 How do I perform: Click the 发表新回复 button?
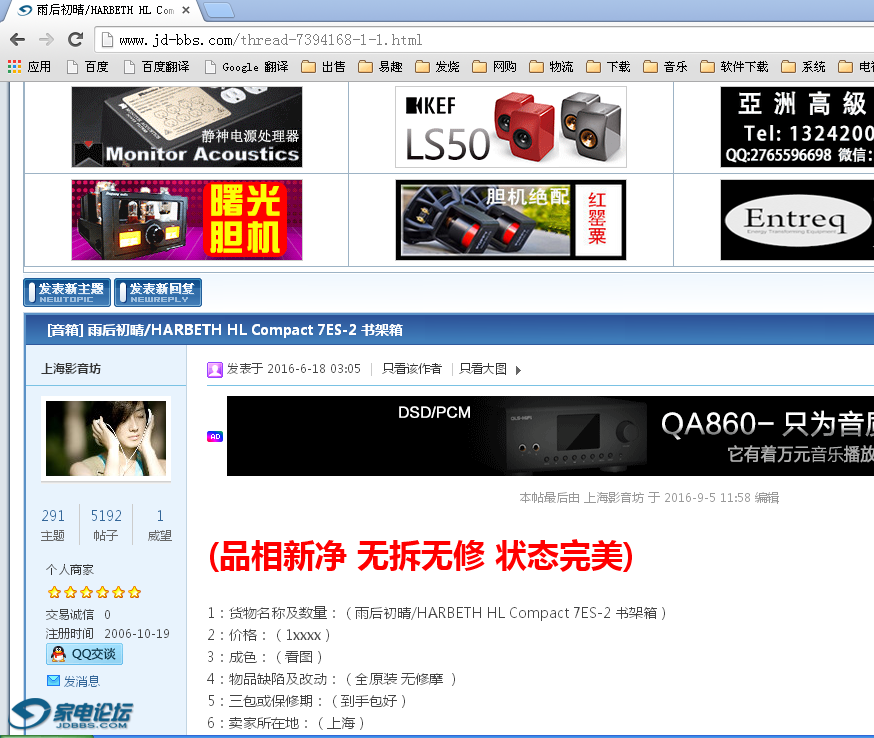coord(158,292)
